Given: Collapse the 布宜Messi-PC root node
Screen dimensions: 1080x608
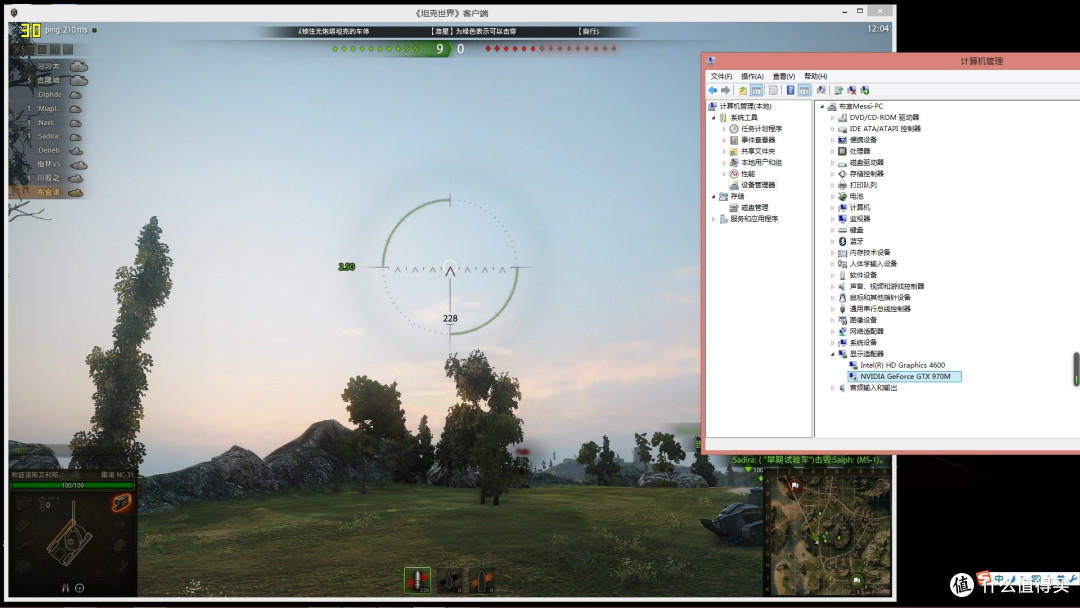Looking at the screenshot, I should [x=822, y=106].
